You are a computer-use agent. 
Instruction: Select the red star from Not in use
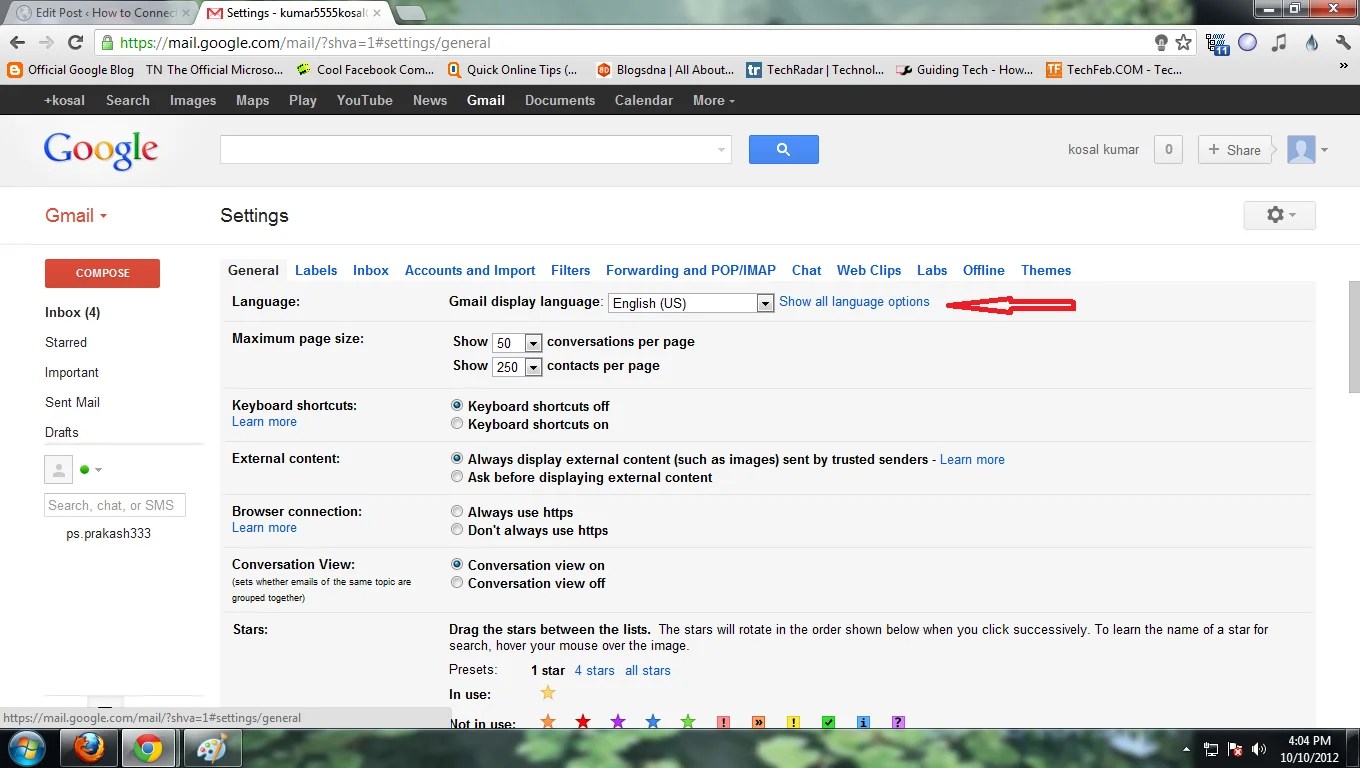click(x=583, y=720)
